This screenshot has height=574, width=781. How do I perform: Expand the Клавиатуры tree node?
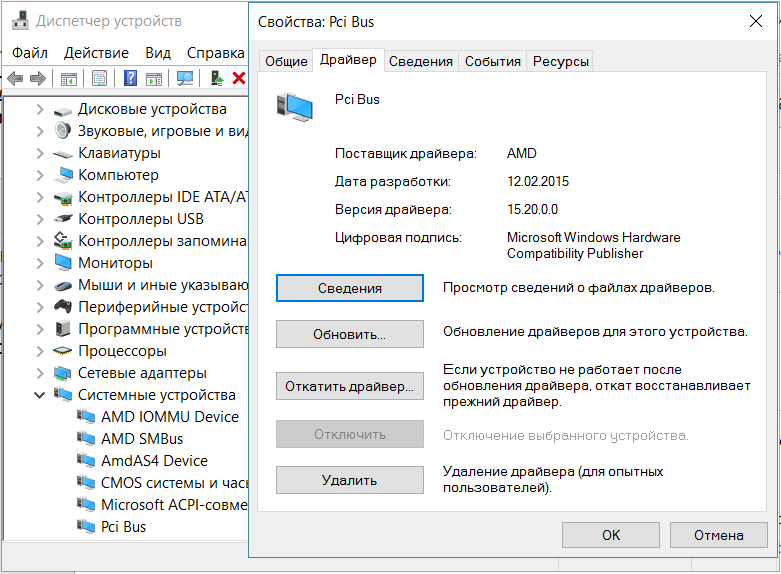pyautogui.click(x=40, y=153)
